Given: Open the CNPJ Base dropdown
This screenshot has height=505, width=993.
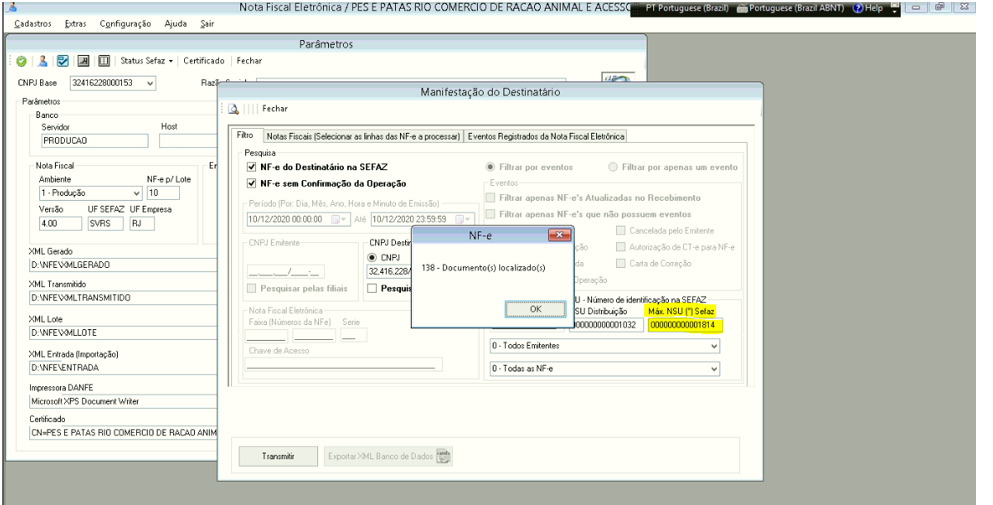Looking at the screenshot, I should coord(149,83).
